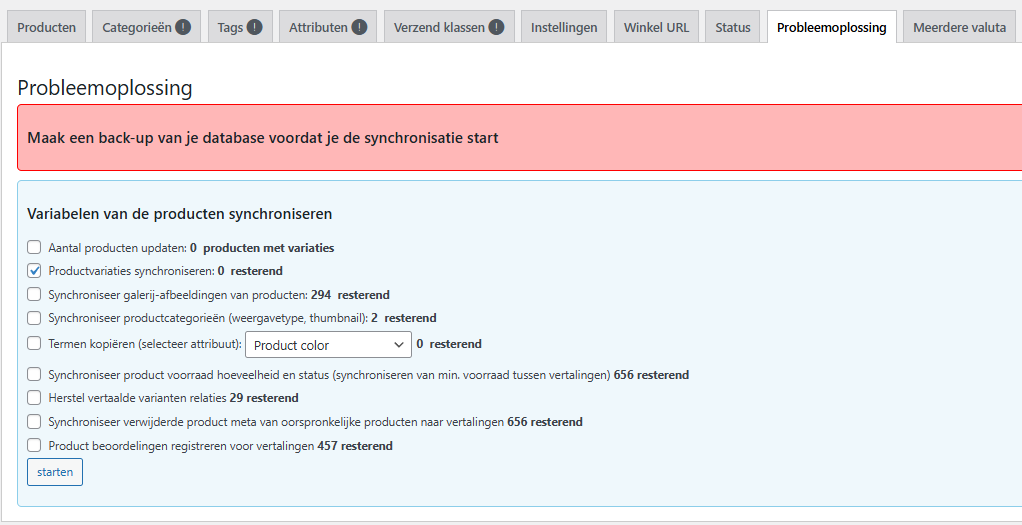1022x525 pixels.
Task: Tick Herstel vertaalde varianten relaties checkbox
Action: pyautogui.click(x=34, y=397)
